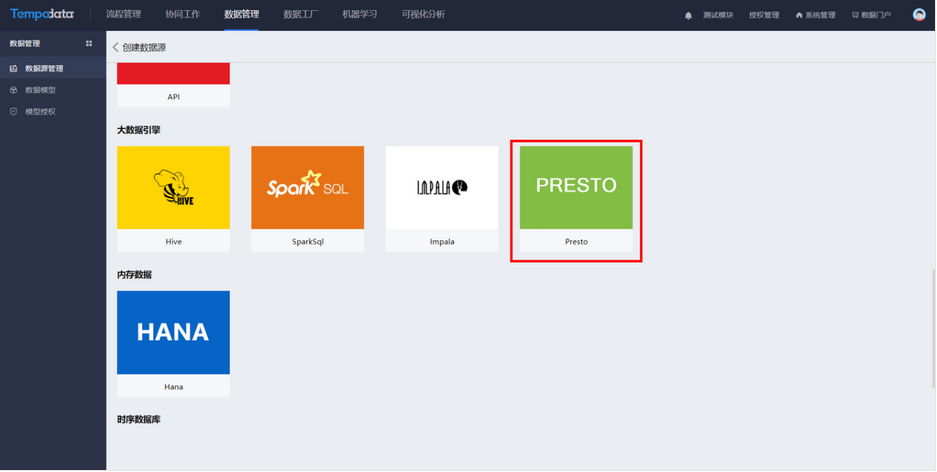Click the 时序数据库 section heading
Screen dimensions: 937x472
(x=139, y=419)
